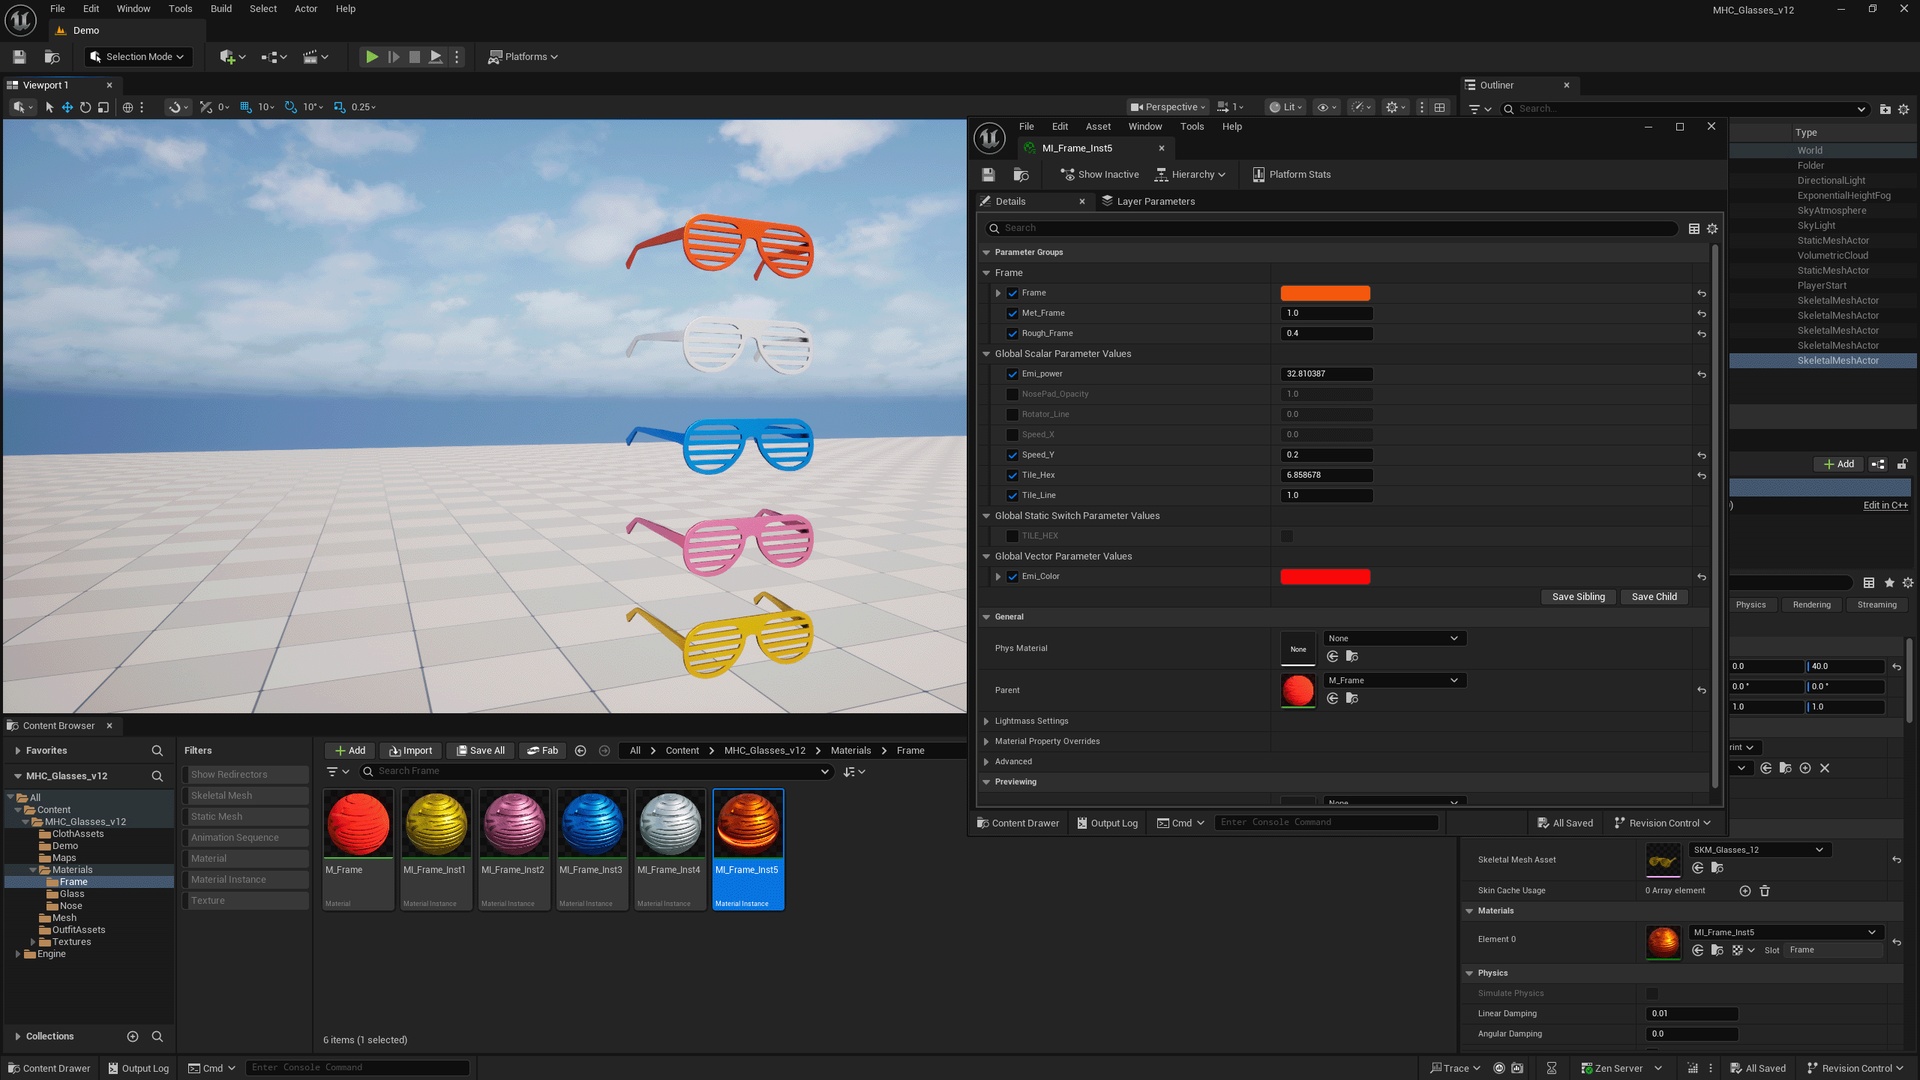Open Fab from the Content Browser toolbar
The image size is (1920, 1080).
point(542,750)
